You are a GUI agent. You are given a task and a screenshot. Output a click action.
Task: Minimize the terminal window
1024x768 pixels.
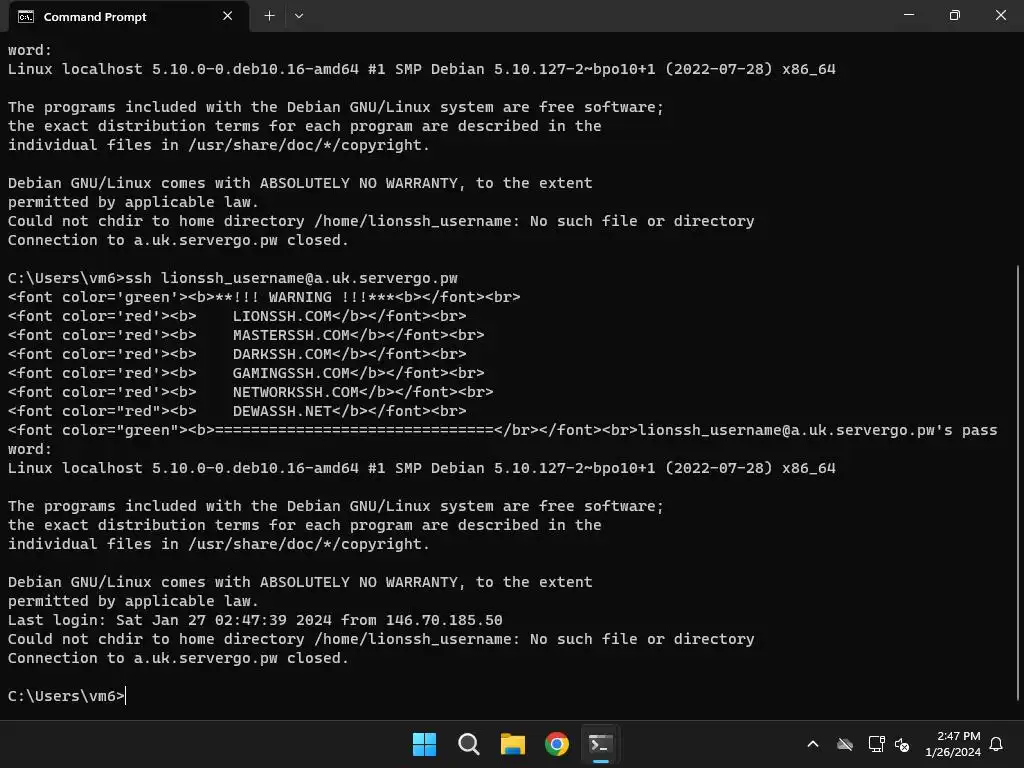[x=909, y=15]
